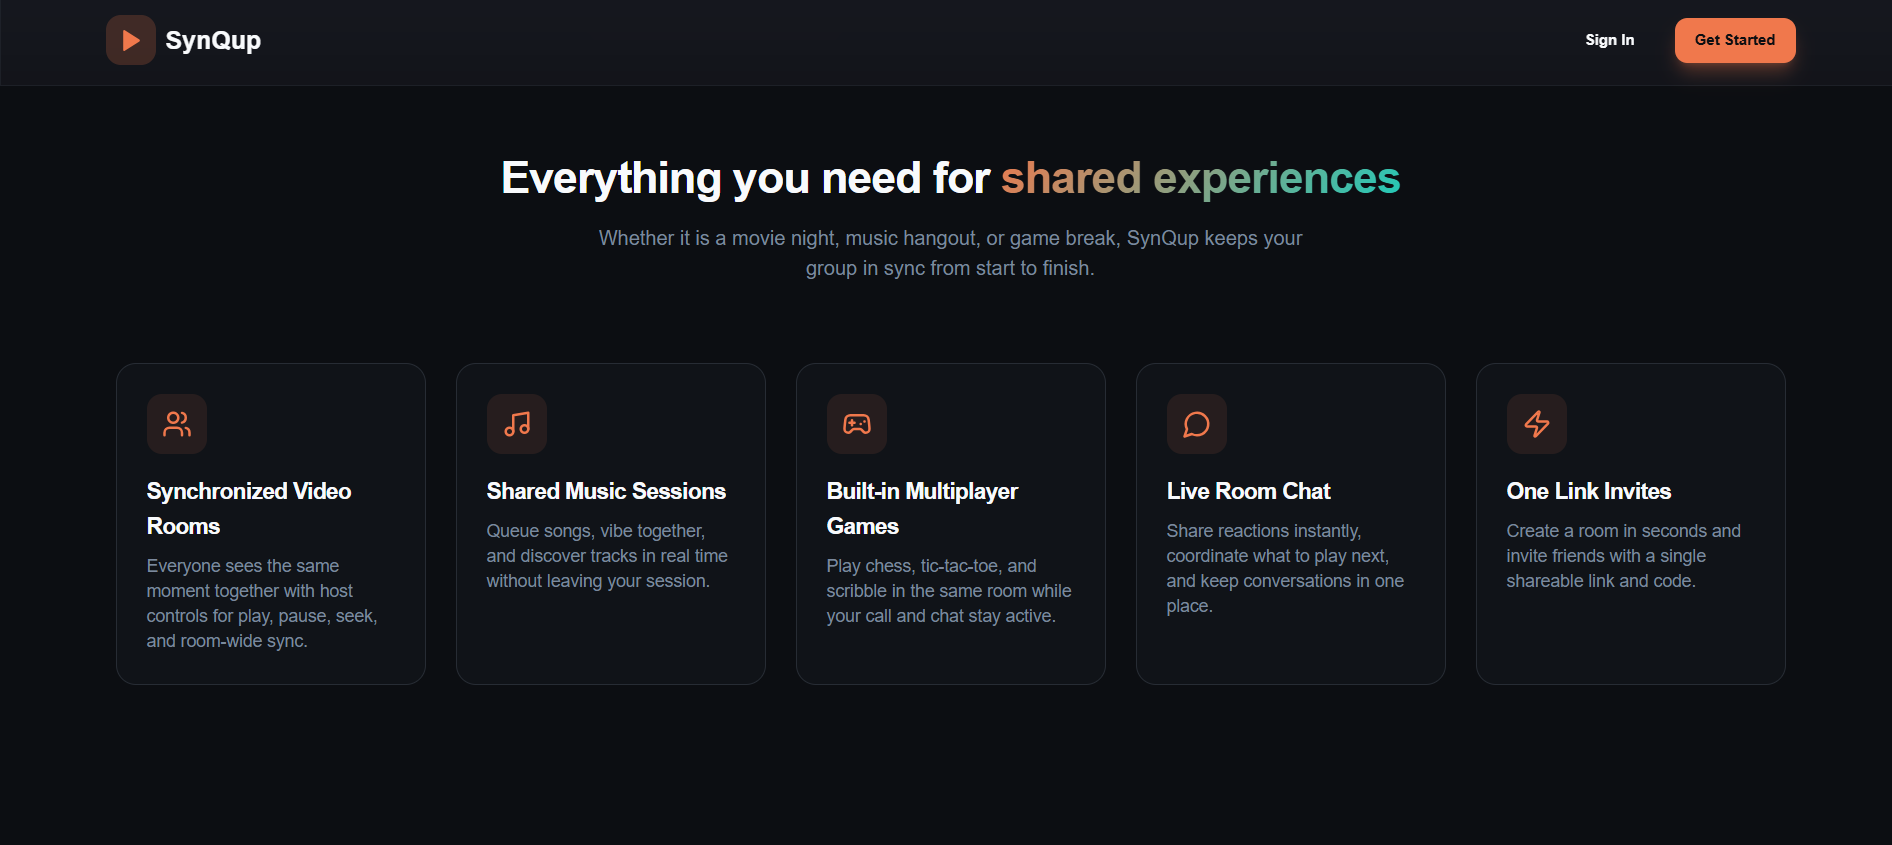1892x845 pixels.
Task: Select the One Link Invites heading
Action: click(x=1589, y=491)
